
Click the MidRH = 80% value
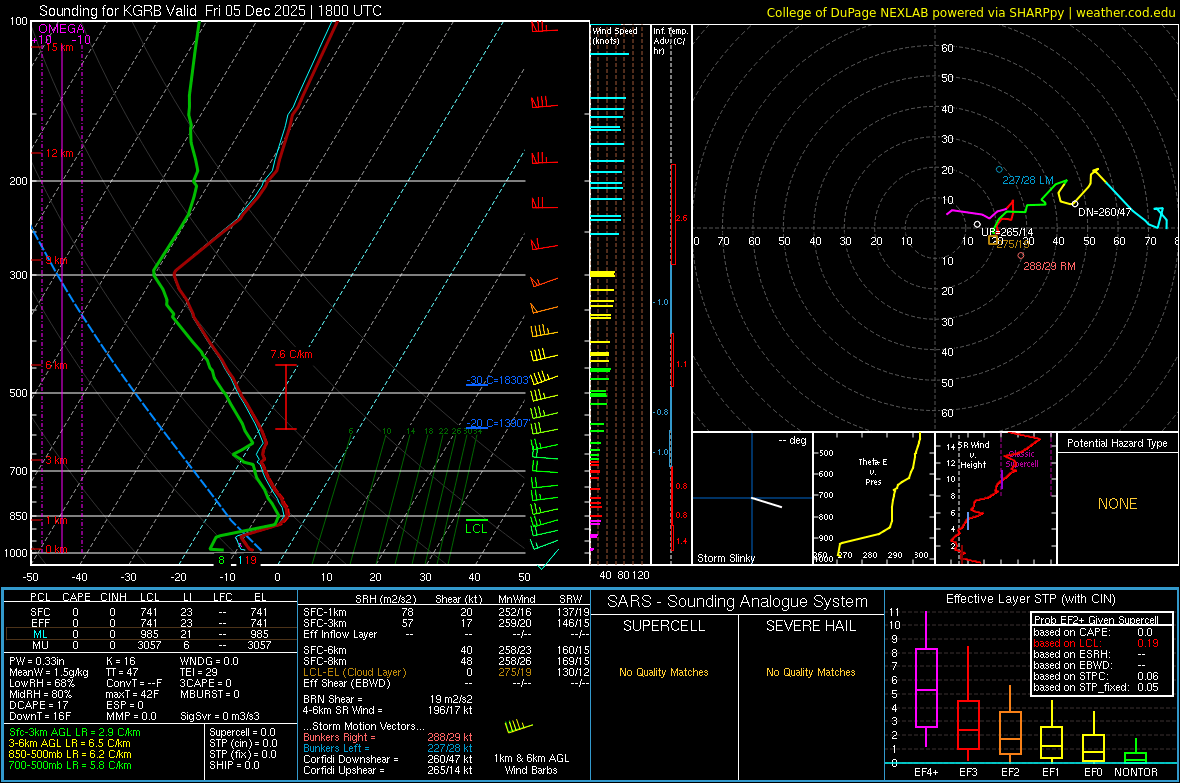[x=41, y=694]
